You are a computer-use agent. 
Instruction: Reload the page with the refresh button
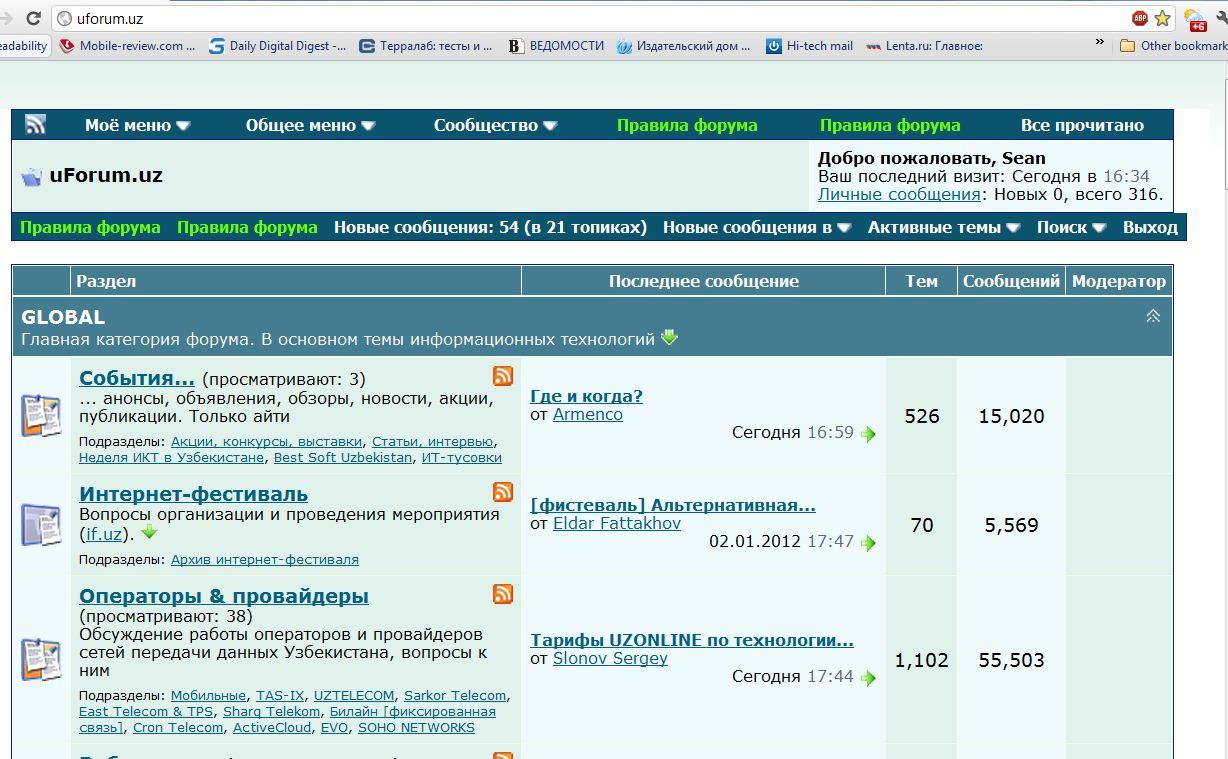click(33, 18)
